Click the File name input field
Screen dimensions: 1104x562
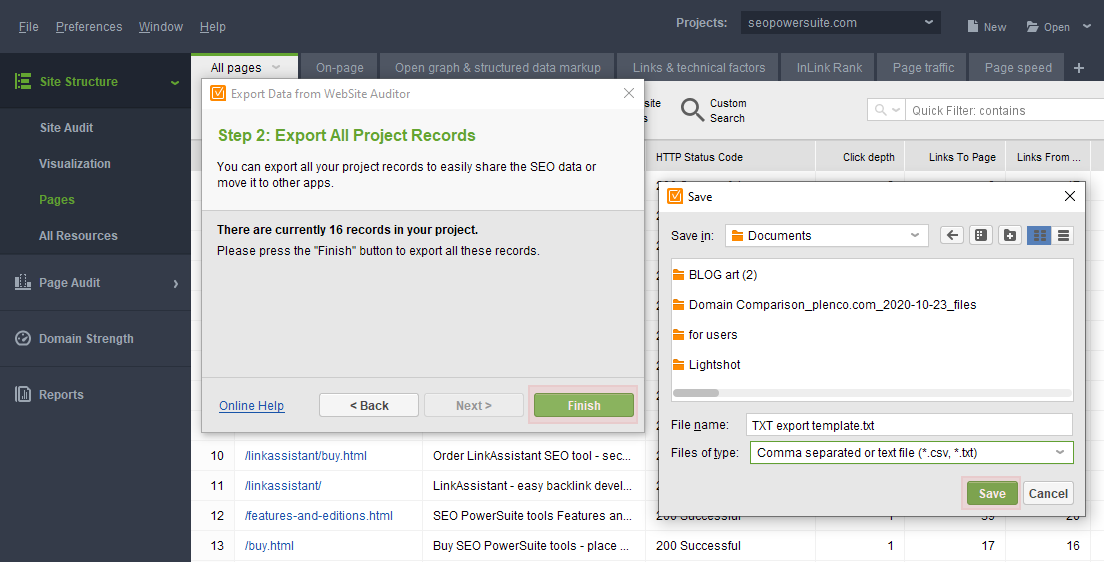(909, 425)
